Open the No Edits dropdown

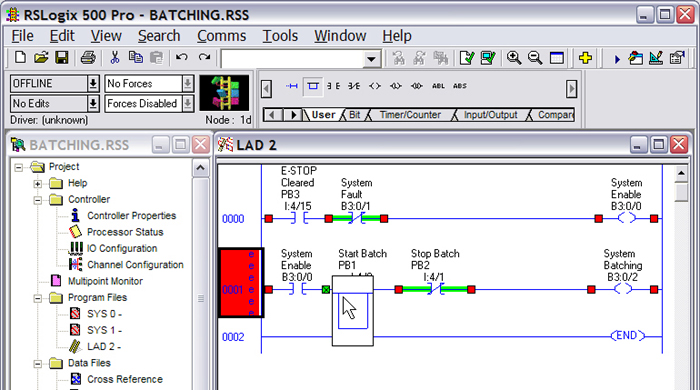[x=93, y=104]
